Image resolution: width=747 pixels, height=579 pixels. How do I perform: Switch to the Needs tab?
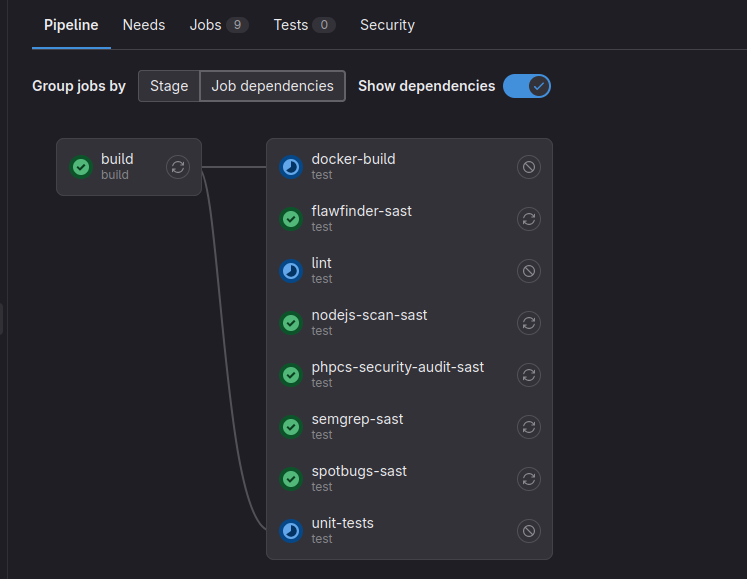(144, 25)
